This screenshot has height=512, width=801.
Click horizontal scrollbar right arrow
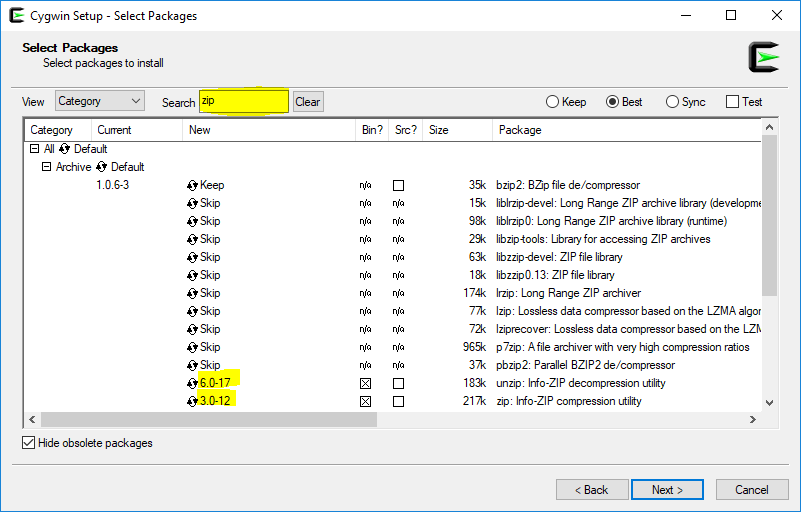[752, 420]
